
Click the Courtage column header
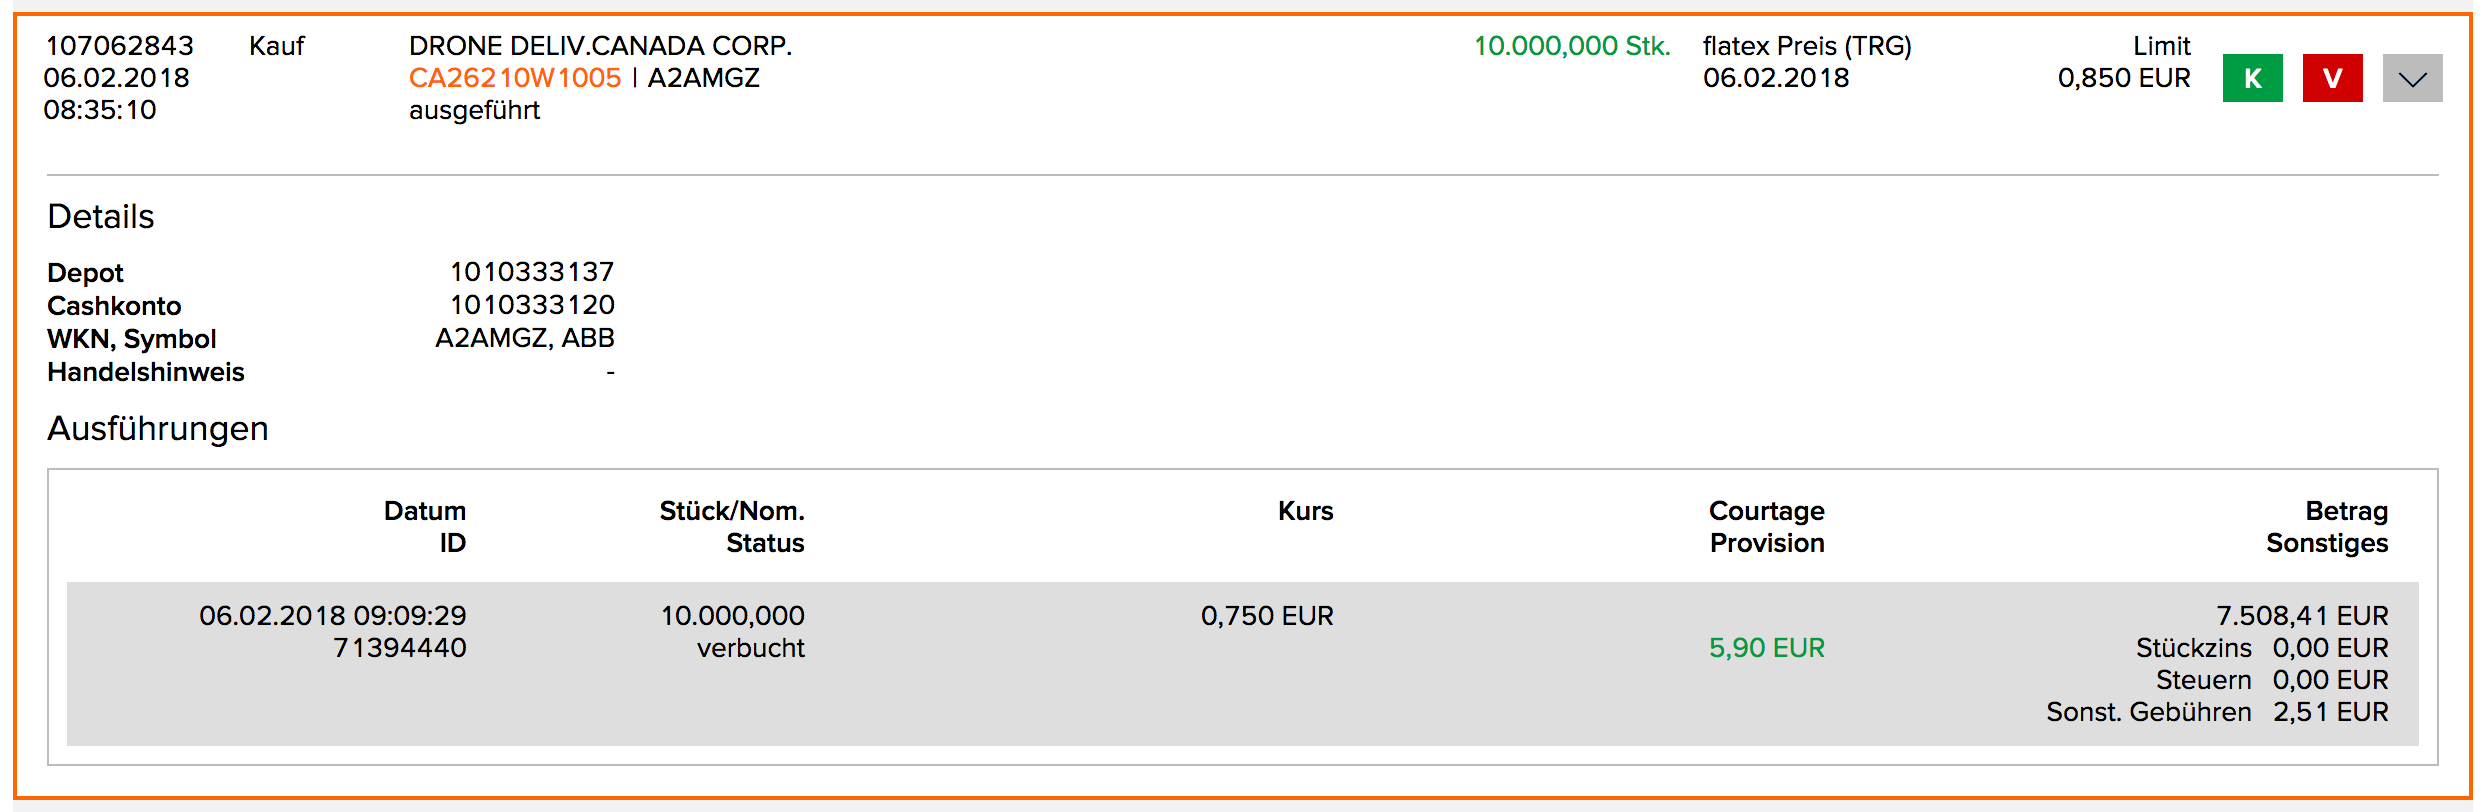point(1766,511)
